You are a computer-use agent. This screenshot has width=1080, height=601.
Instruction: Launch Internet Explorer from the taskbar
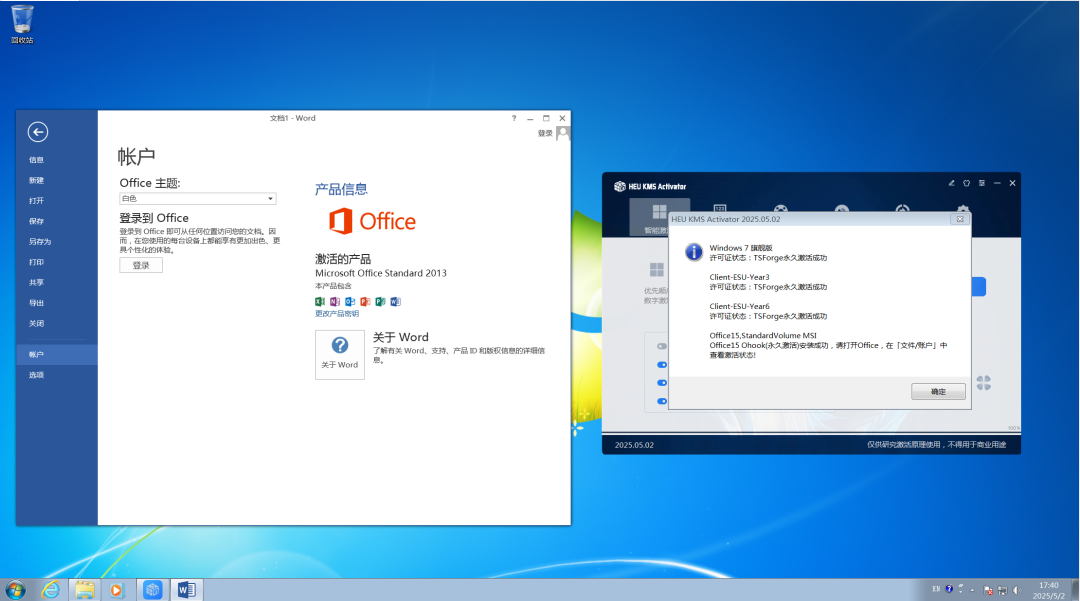click(50, 590)
